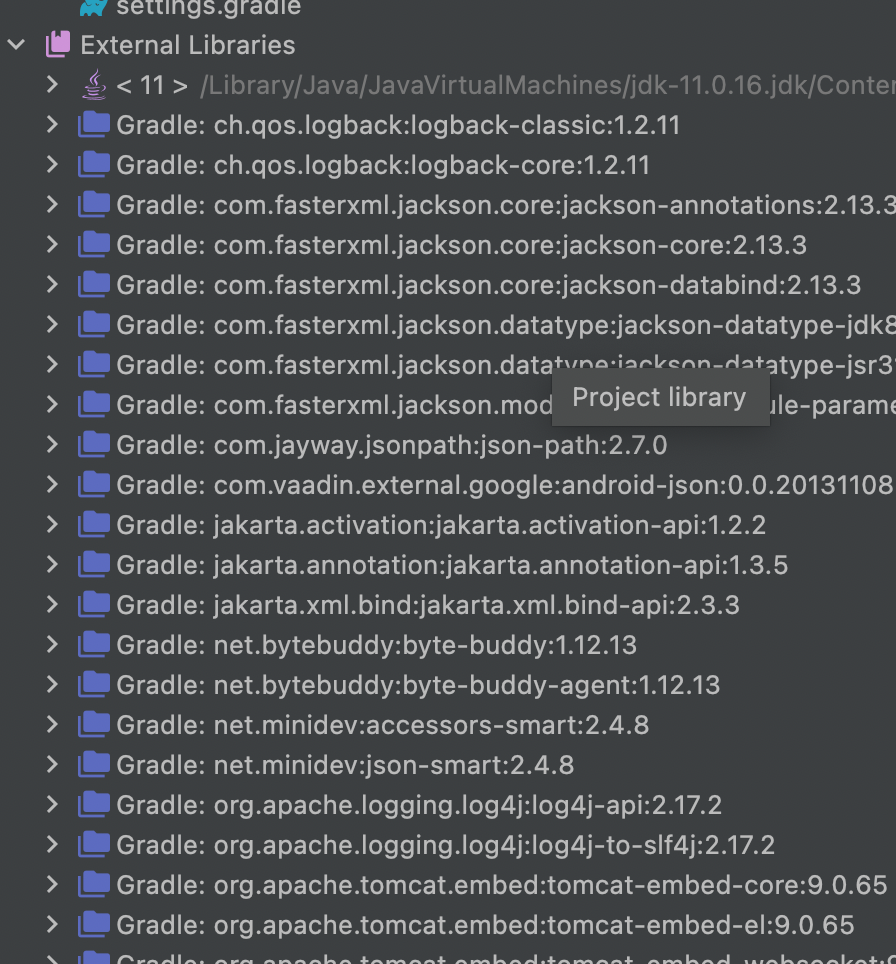Select Gradle: ch.qos.logback:logback-core:1.2.11
Screen dimensions: 896x964
383,165
